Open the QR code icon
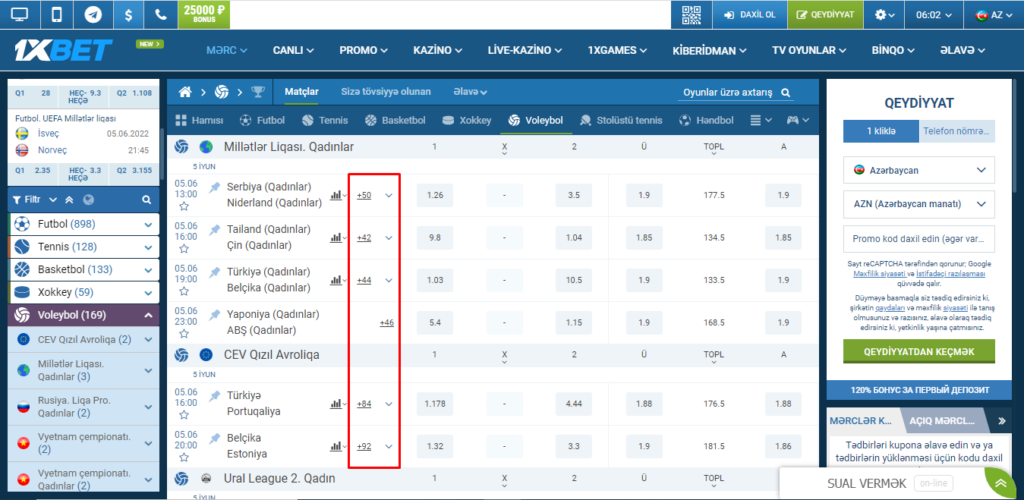1024x500 pixels. (691, 14)
